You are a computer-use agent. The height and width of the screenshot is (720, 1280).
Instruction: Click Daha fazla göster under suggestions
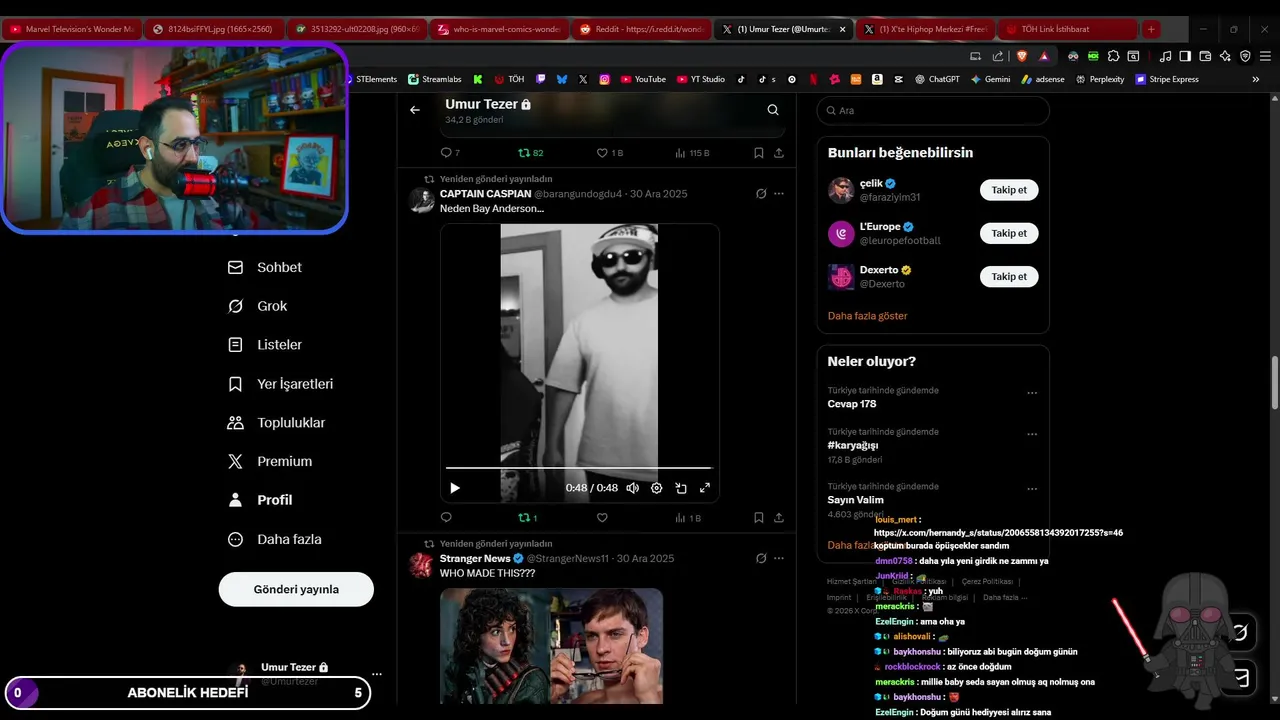click(867, 316)
